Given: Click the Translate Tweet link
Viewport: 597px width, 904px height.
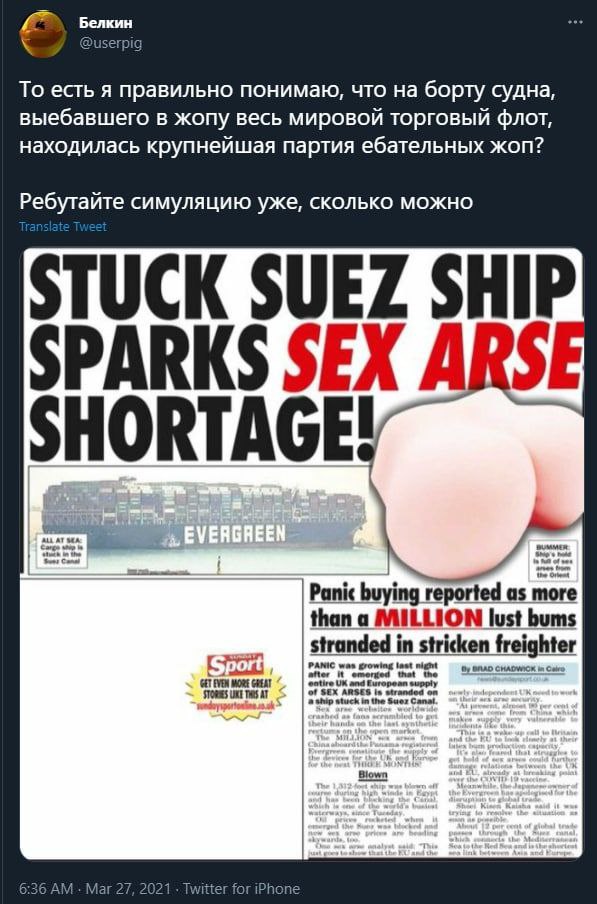Looking at the screenshot, I should (63, 227).
